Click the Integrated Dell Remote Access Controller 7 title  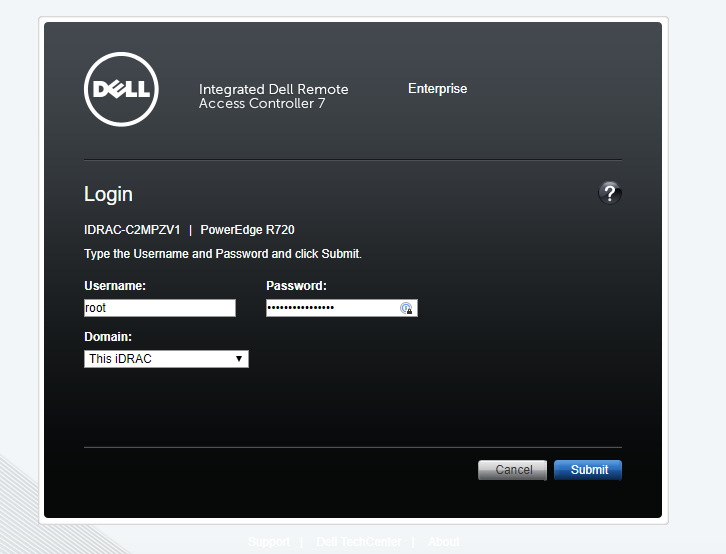[x=274, y=96]
